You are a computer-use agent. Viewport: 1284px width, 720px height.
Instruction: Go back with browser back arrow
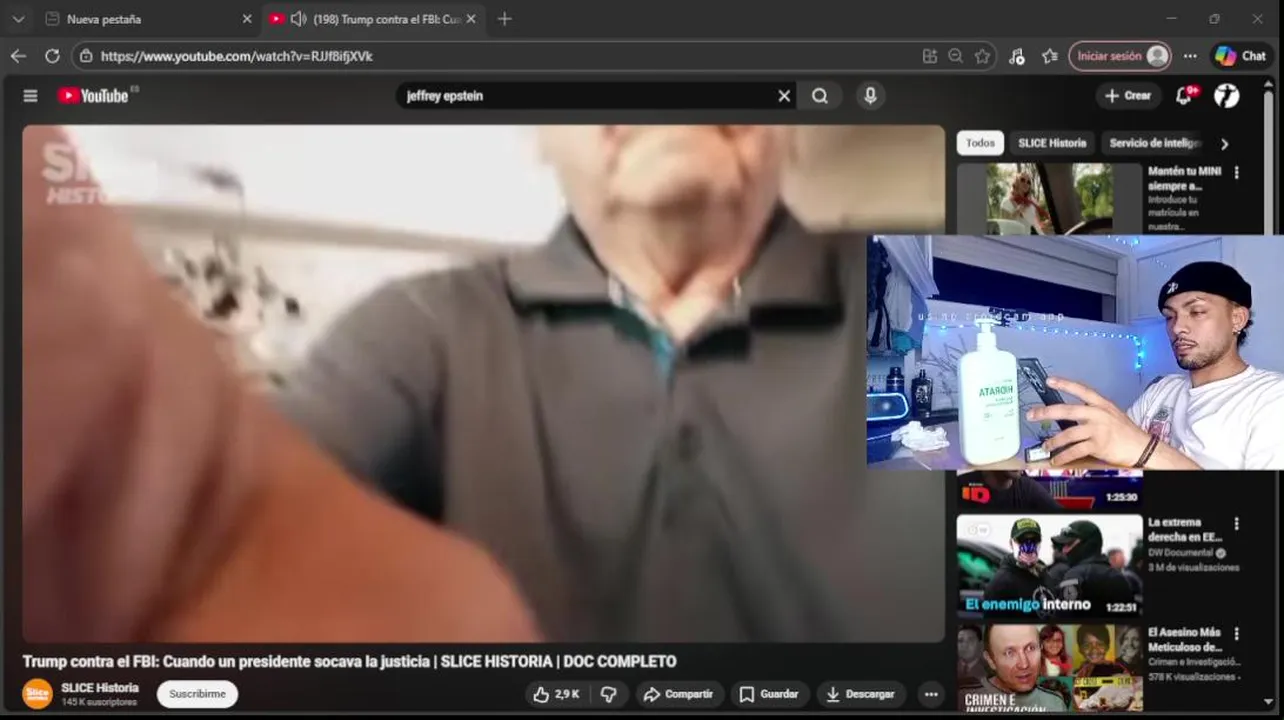18,56
